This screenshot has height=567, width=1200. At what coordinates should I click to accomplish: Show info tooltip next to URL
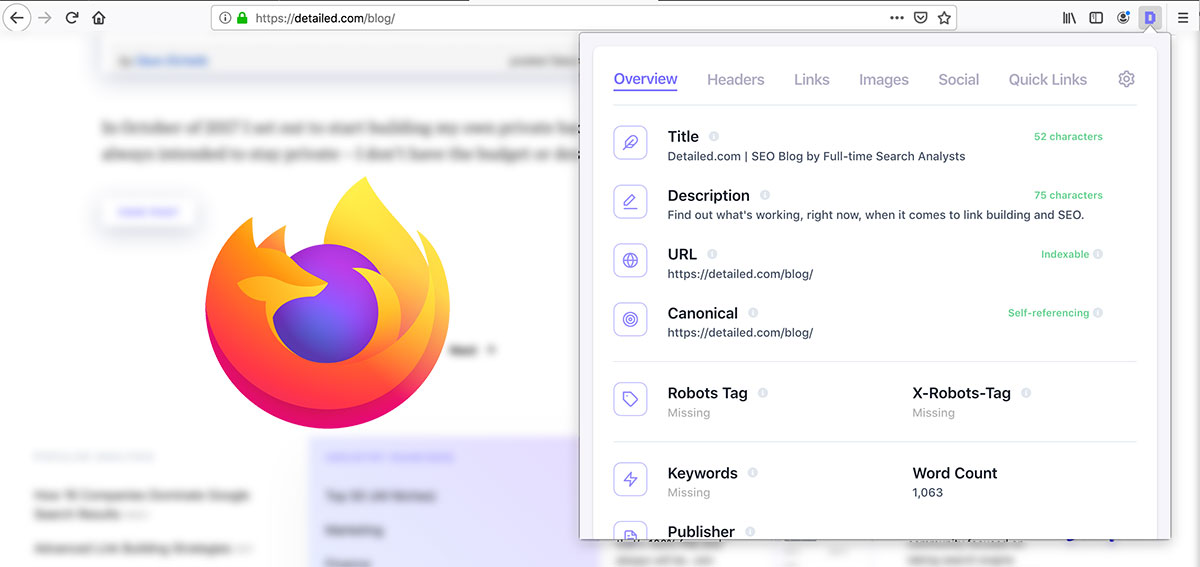[x=712, y=254]
